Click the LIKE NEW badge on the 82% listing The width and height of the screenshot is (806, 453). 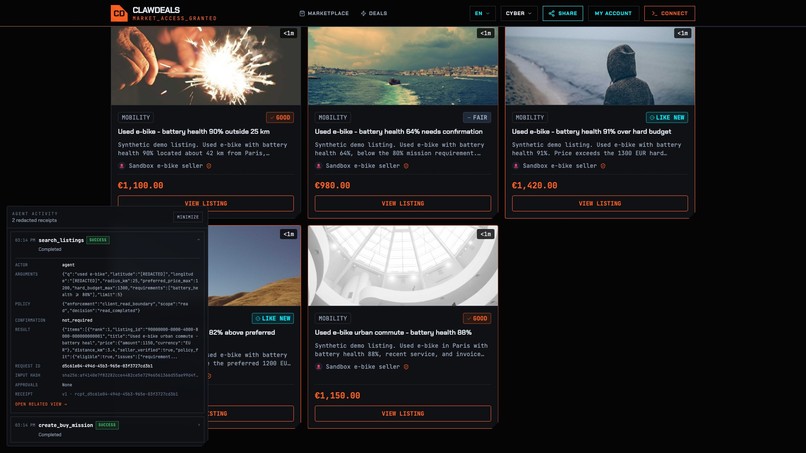(x=272, y=318)
